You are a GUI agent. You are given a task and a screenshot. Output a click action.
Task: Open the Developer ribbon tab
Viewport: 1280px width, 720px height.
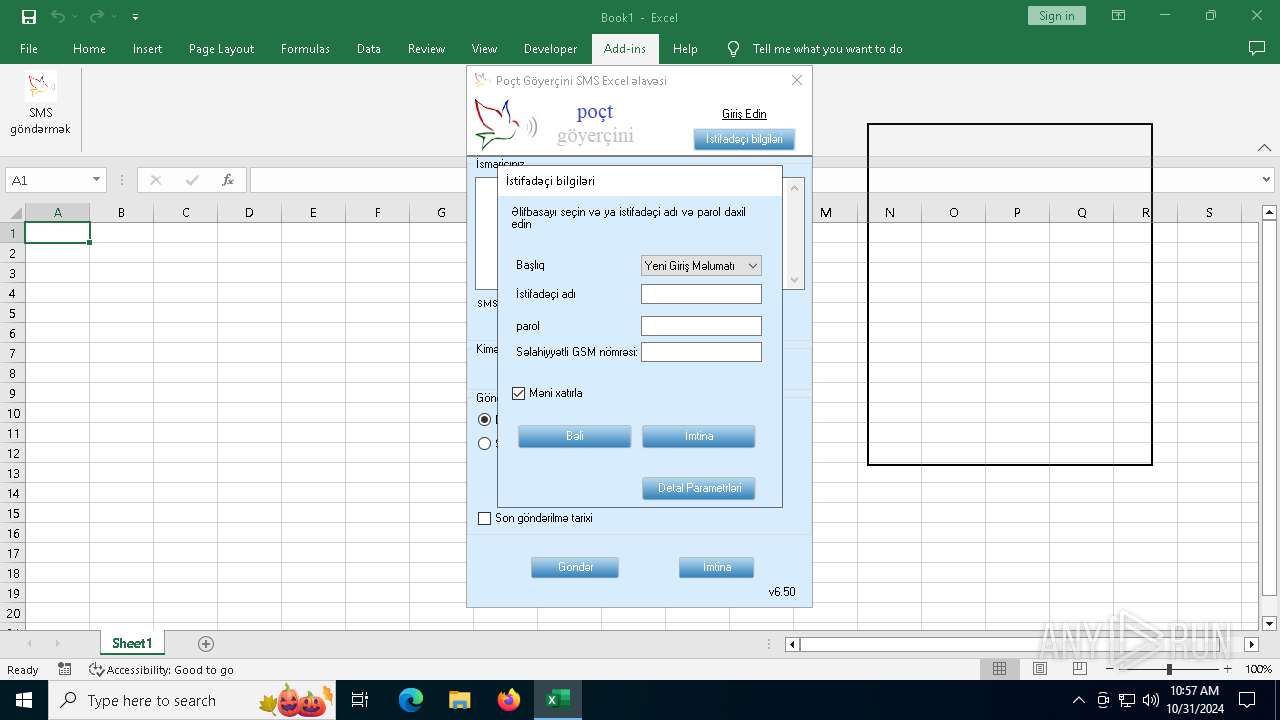point(550,48)
